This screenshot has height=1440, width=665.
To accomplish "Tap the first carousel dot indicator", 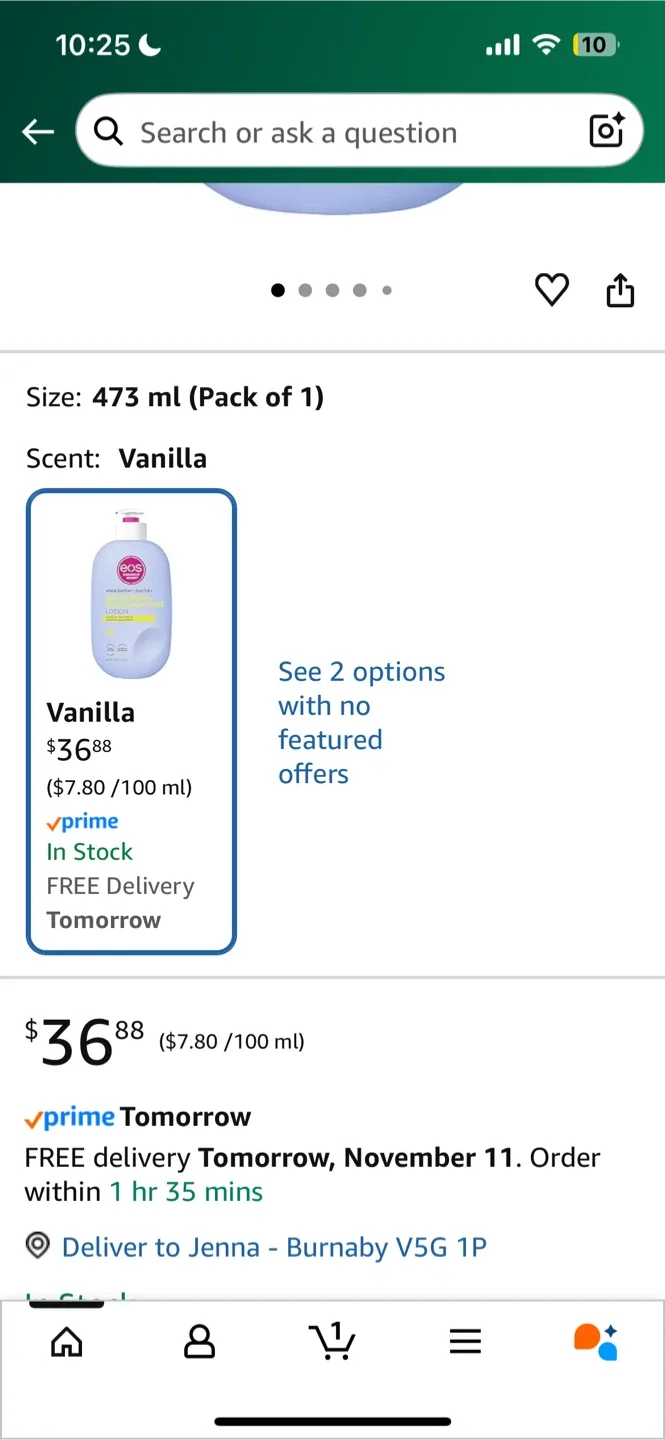I will [x=278, y=290].
